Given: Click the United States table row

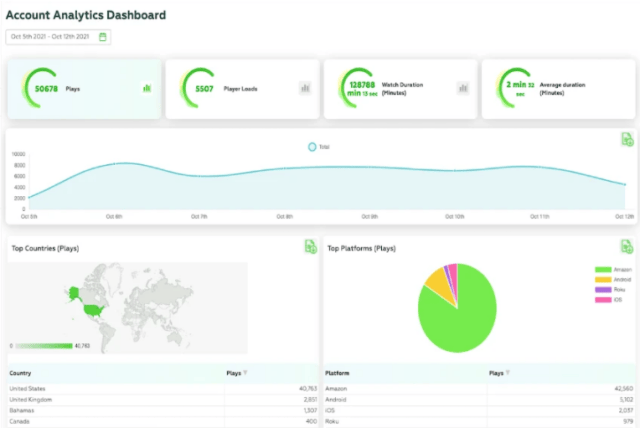Looking at the screenshot, I should [x=160, y=387].
